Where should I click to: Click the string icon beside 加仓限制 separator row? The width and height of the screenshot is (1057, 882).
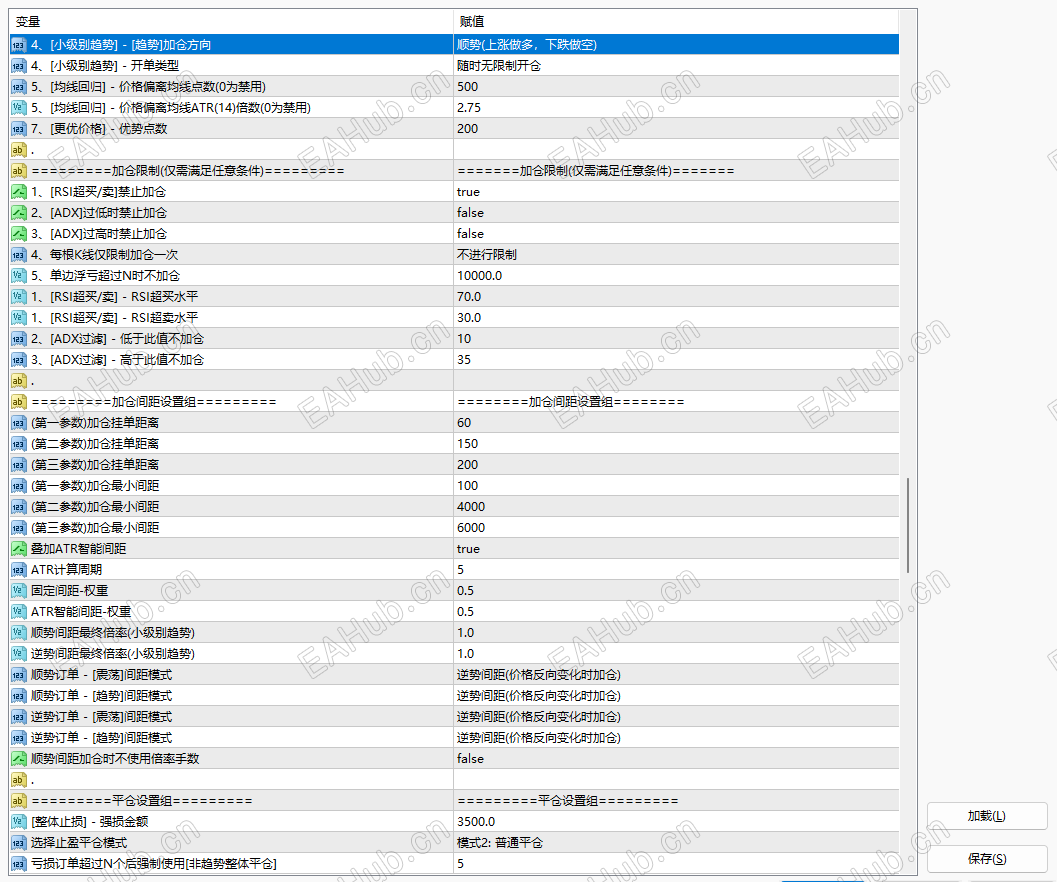point(18,171)
